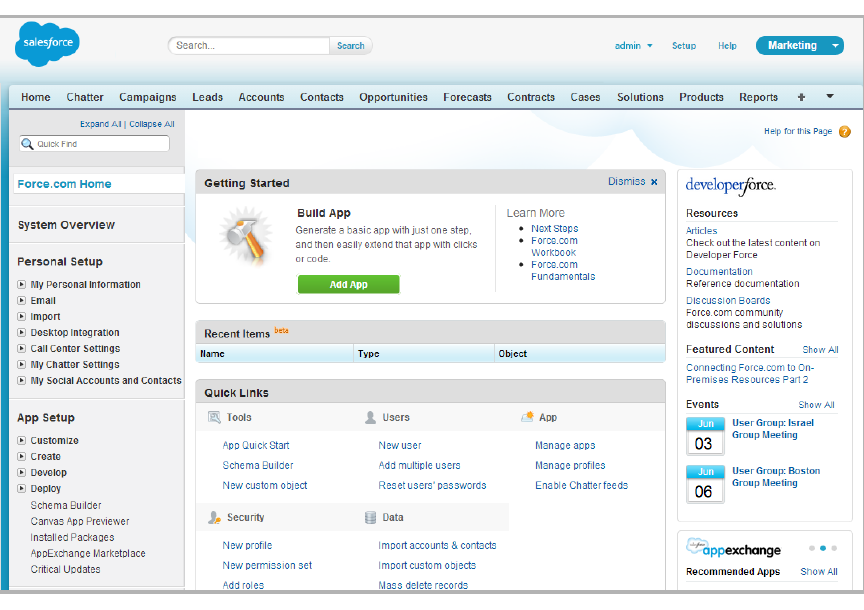This screenshot has width=864, height=610.
Task: Open the Manage profiles link
Action: [x=570, y=465]
